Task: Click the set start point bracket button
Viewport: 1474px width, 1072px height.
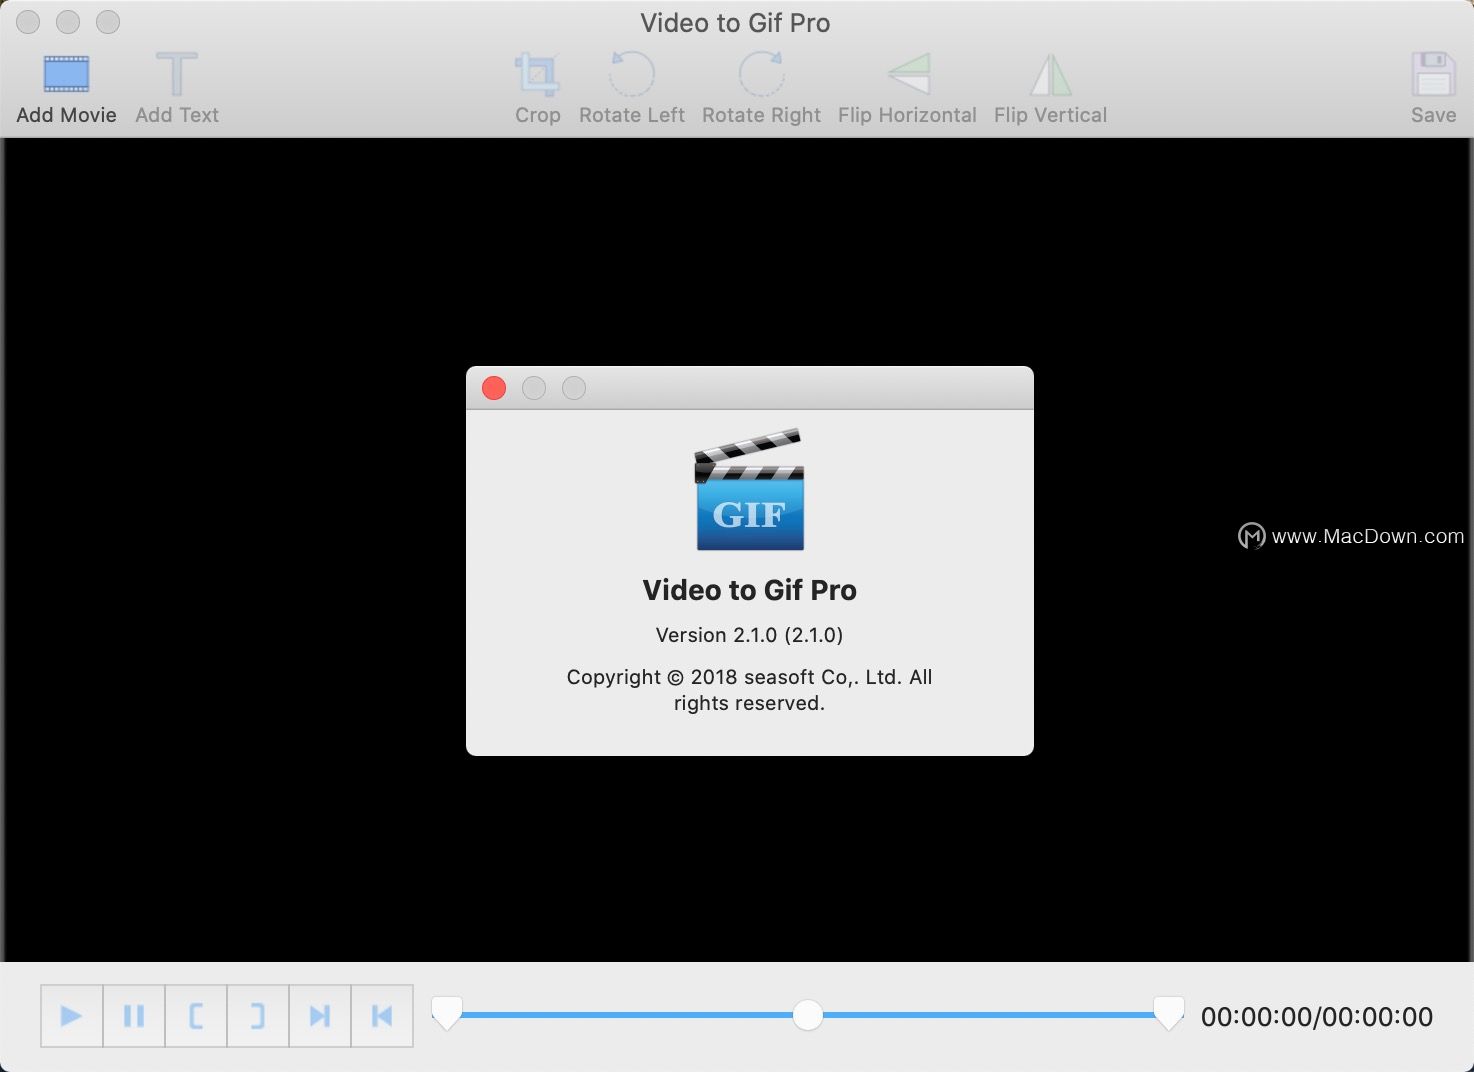Action: click(x=196, y=1015)
